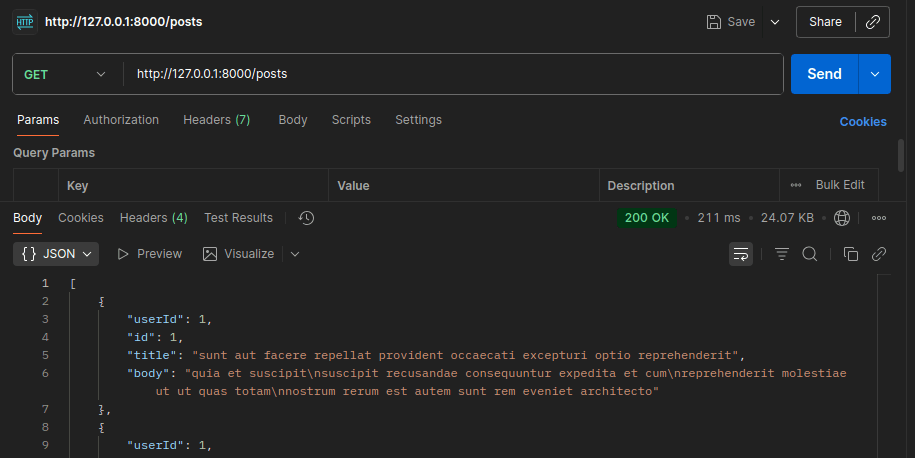Click the response link chain icon
Viewport: 915px width, 458px height.
click(879, 254)
